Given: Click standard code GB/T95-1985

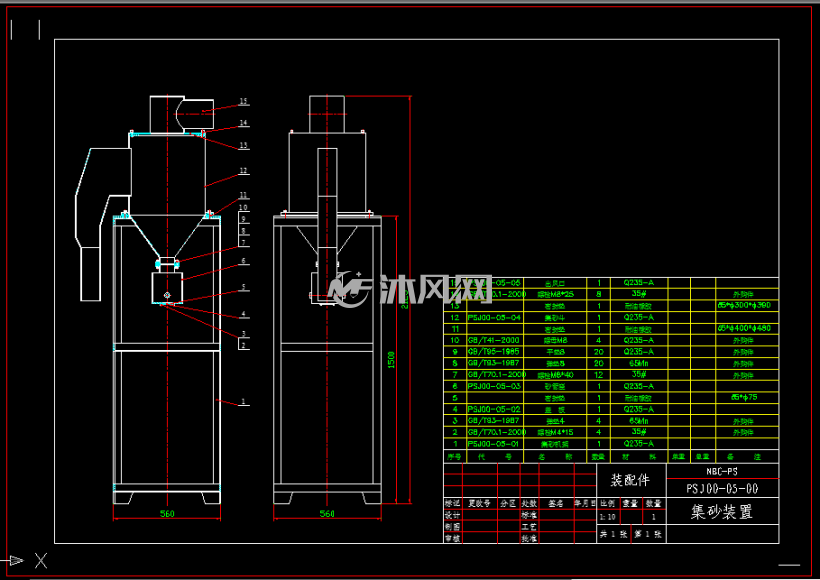Looking at the screenshot, I should pos(494,351).
